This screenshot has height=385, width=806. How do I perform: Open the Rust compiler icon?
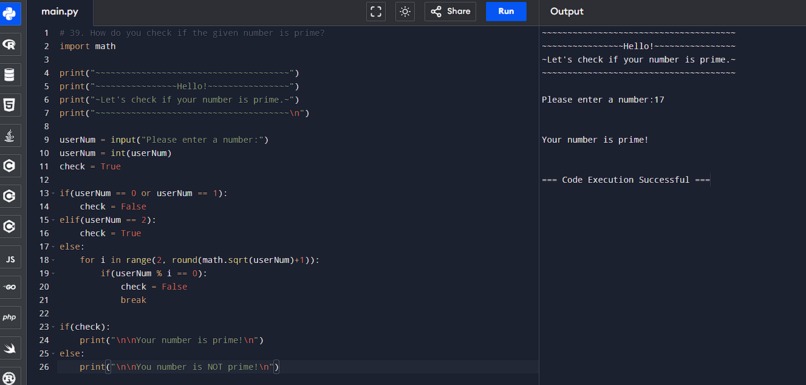(10, 377)
